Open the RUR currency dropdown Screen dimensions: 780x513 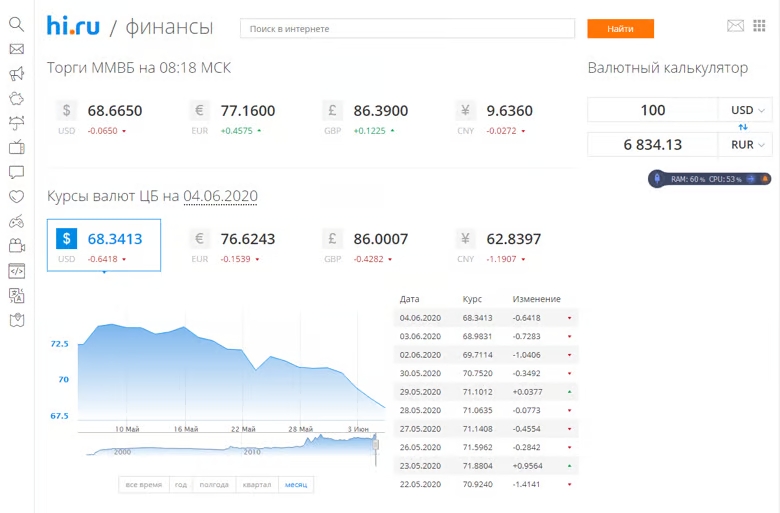[x=745, y=145]
